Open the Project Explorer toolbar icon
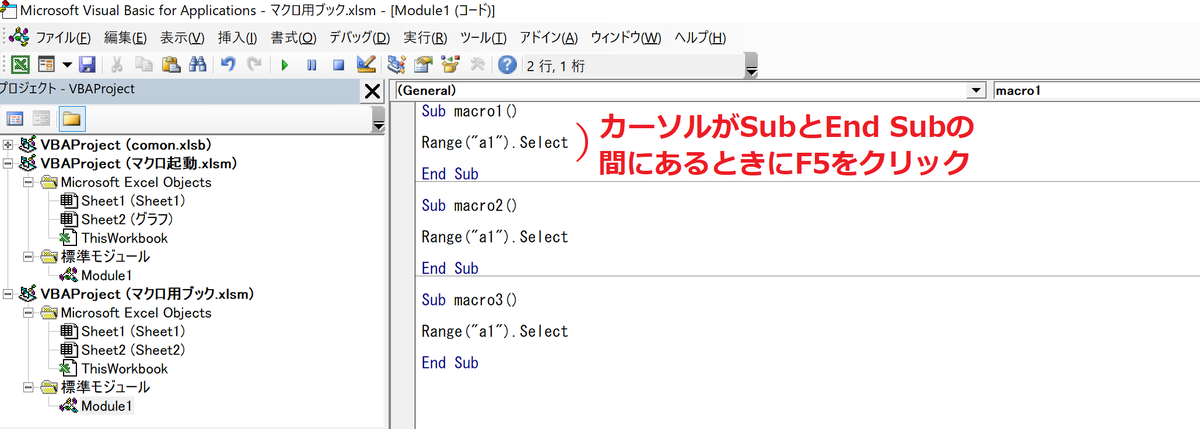Screen dimensions: 1200x429 tap(396, 66)
